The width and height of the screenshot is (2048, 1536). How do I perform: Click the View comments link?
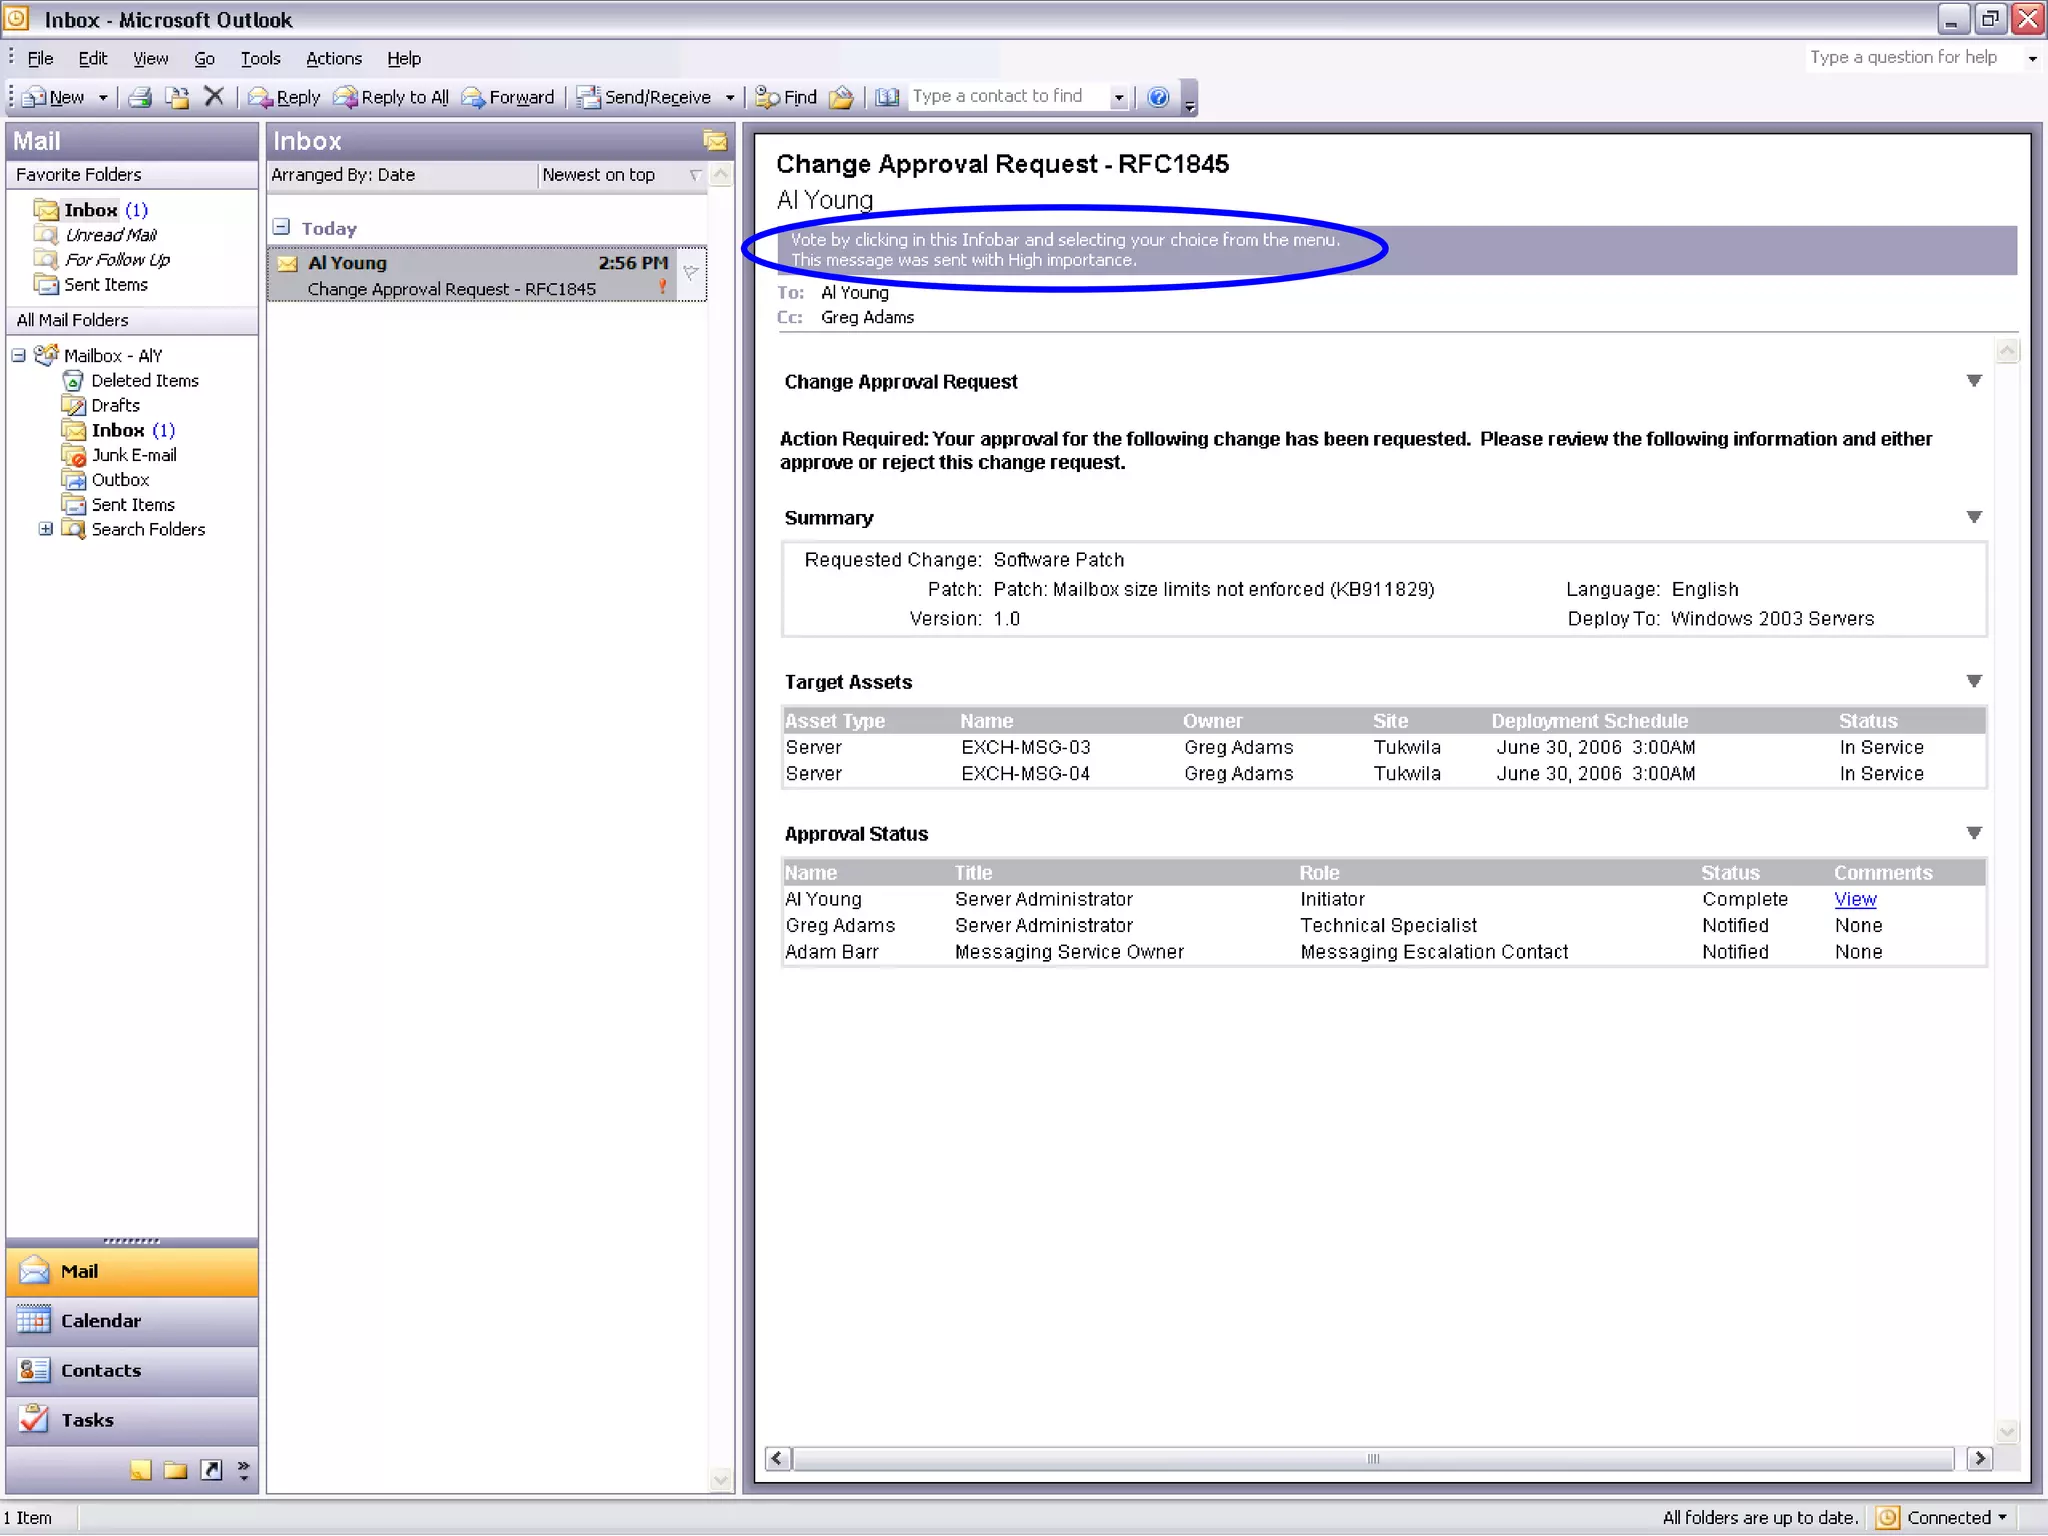click(x=1855, y=899)
